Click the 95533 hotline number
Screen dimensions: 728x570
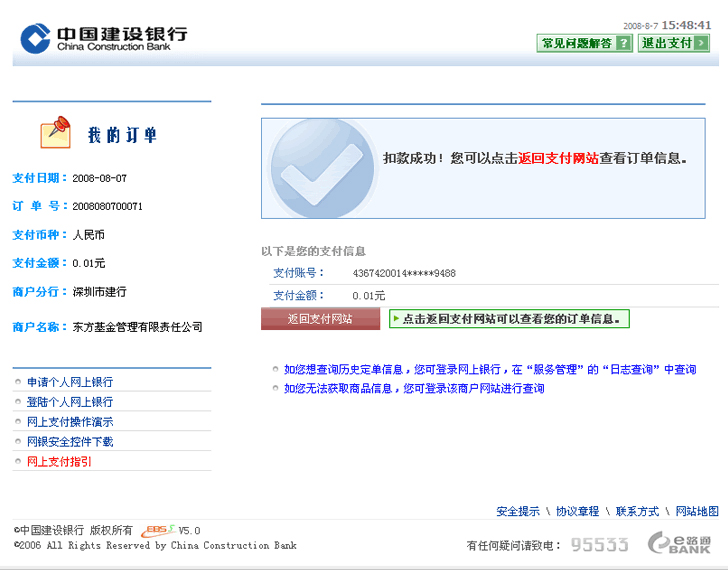coord(599,544)
